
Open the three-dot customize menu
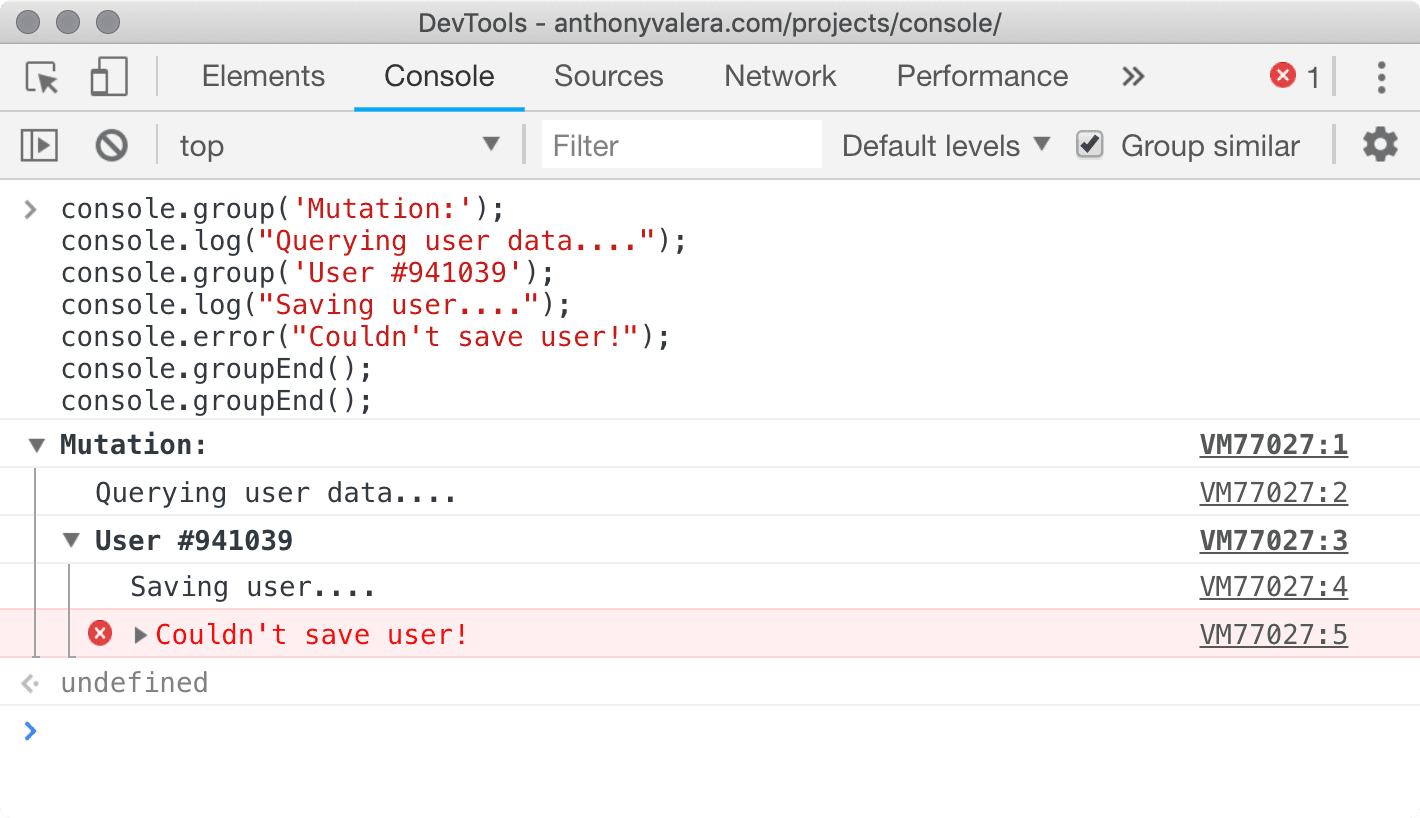pyautogui.click(x=1381, y=77)
